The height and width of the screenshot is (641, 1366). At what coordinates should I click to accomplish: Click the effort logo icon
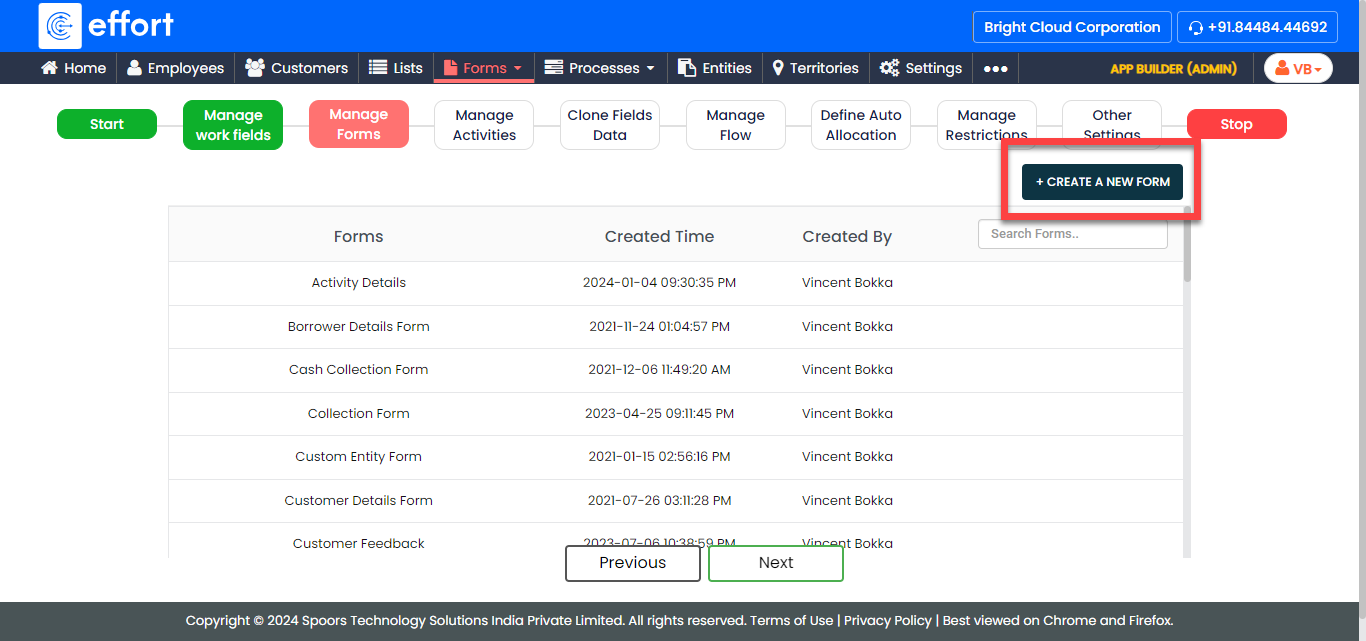[x=60, y=26]
